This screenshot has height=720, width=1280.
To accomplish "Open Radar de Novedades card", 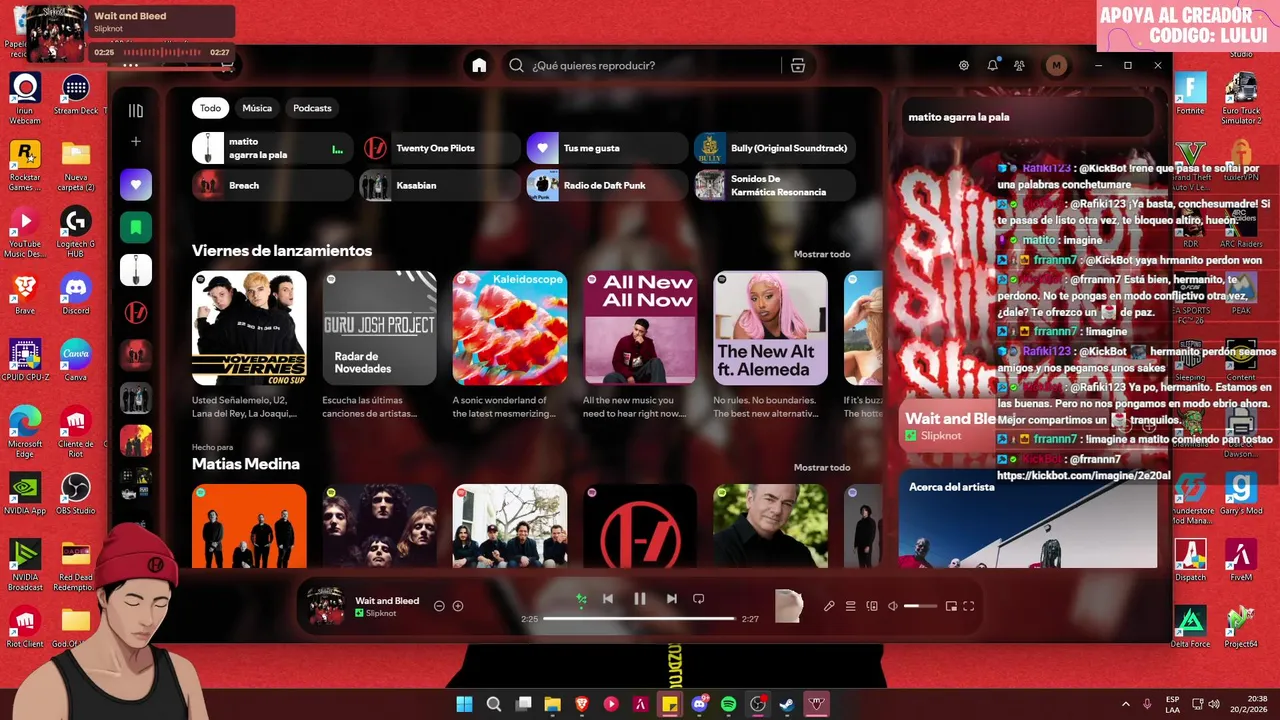I will 379,328.
